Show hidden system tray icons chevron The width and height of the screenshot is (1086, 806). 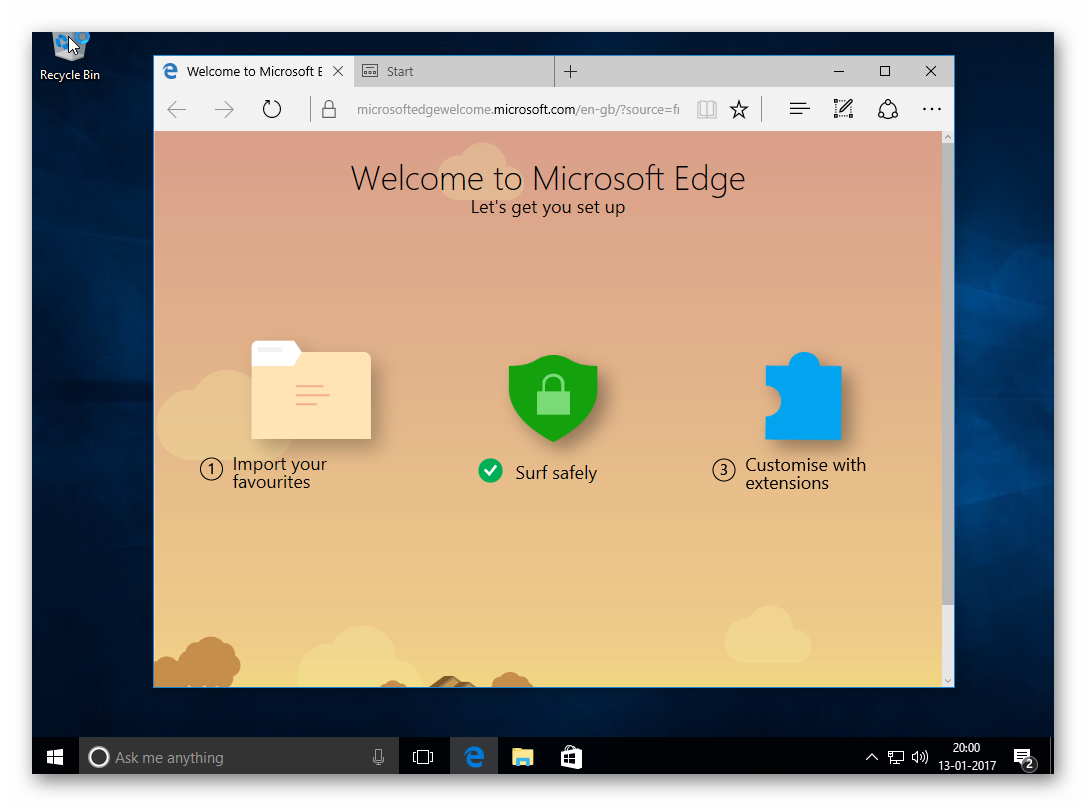click(x=872, y=757)
